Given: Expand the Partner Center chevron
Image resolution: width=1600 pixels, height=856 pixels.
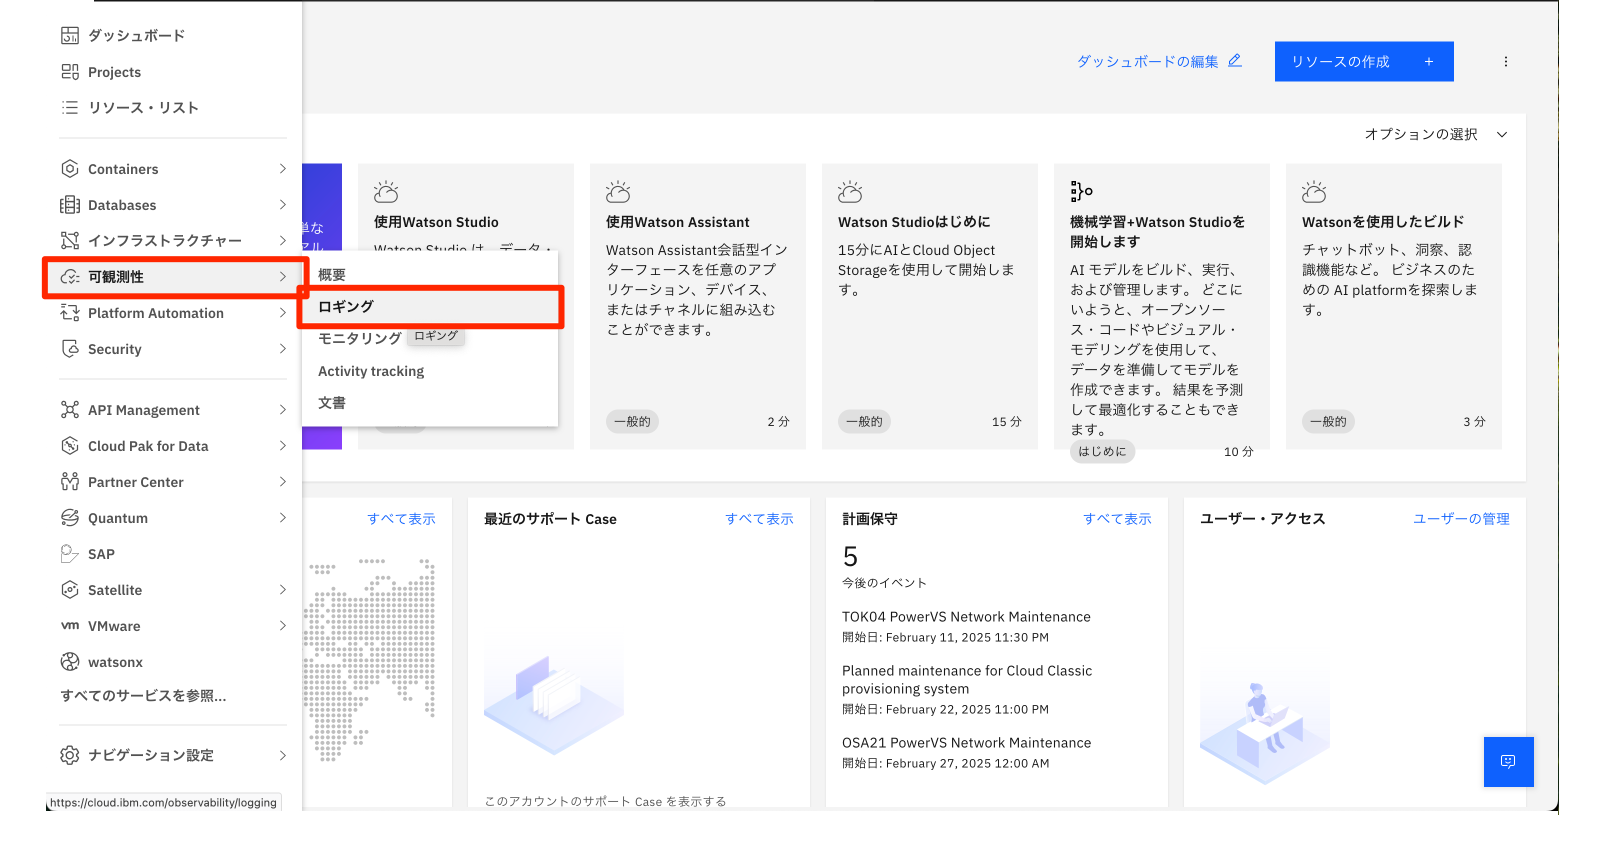Looking at the screenshot, I should coord(283,482).
